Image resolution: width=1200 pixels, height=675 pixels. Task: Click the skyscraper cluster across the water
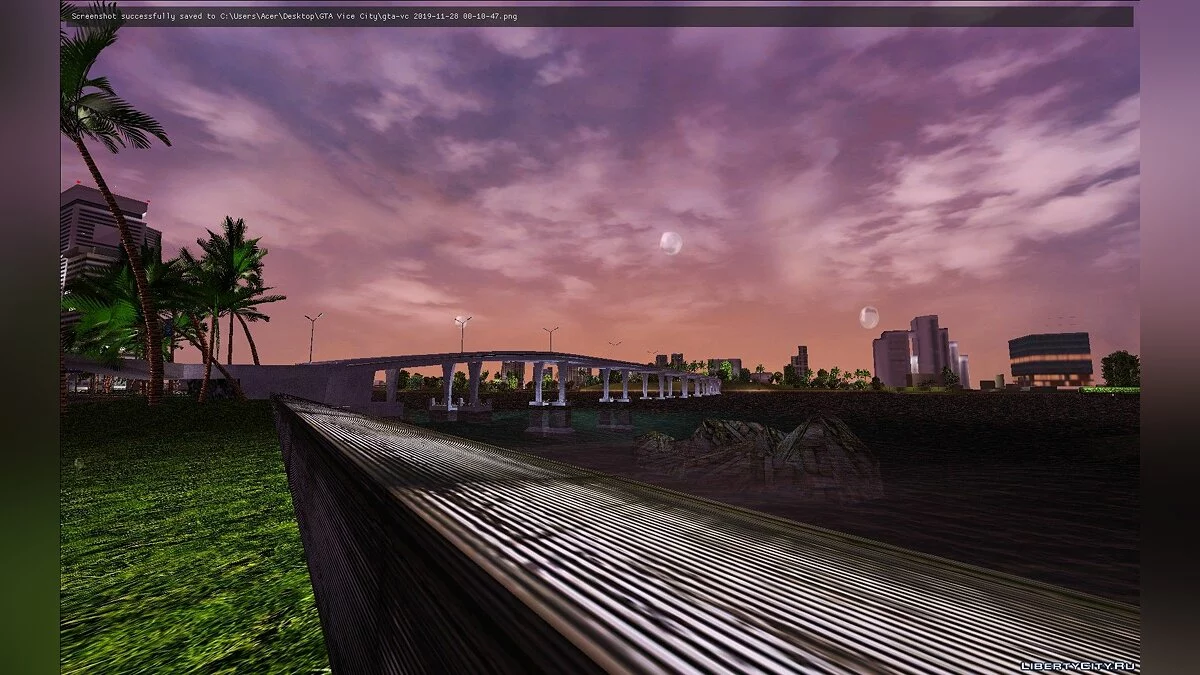(x=918, y=353)
